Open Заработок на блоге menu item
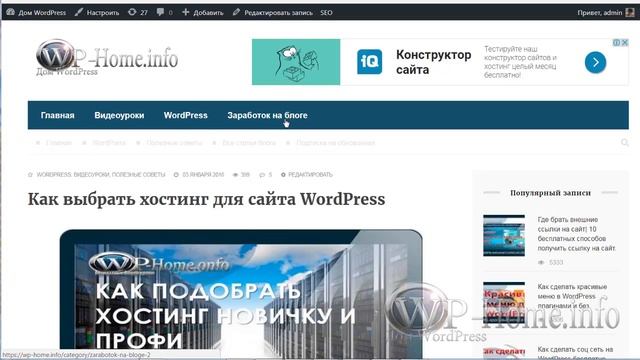 point(267,115)
